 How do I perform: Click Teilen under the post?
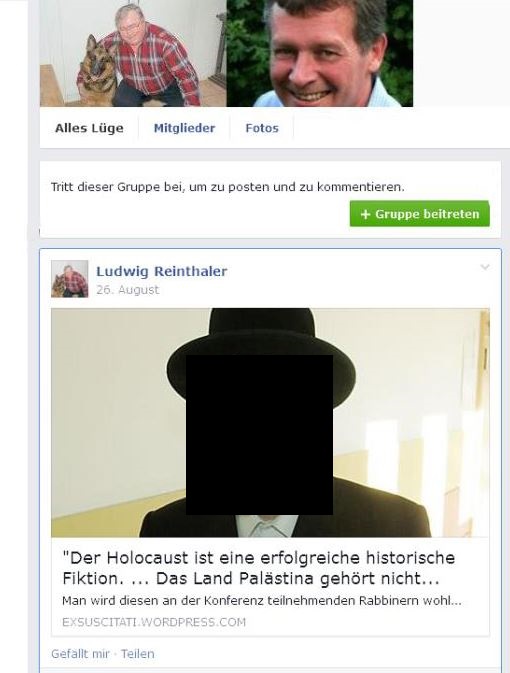(x=137, y=654)
